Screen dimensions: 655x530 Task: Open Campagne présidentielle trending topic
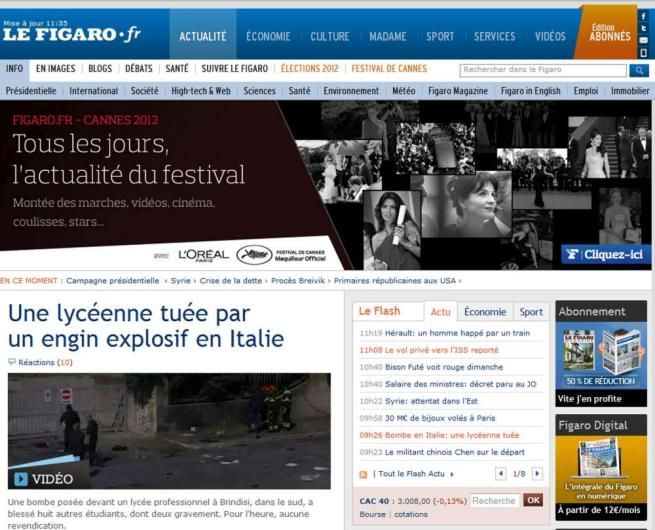coord(113,281)
